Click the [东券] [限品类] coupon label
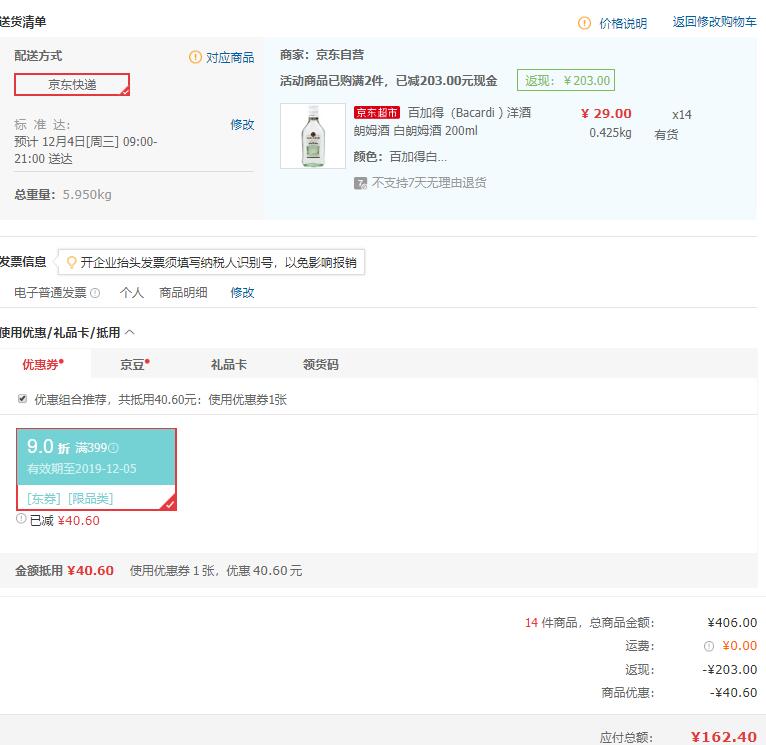The width and height of the screenshot is (766, 745). coord(70,498)
